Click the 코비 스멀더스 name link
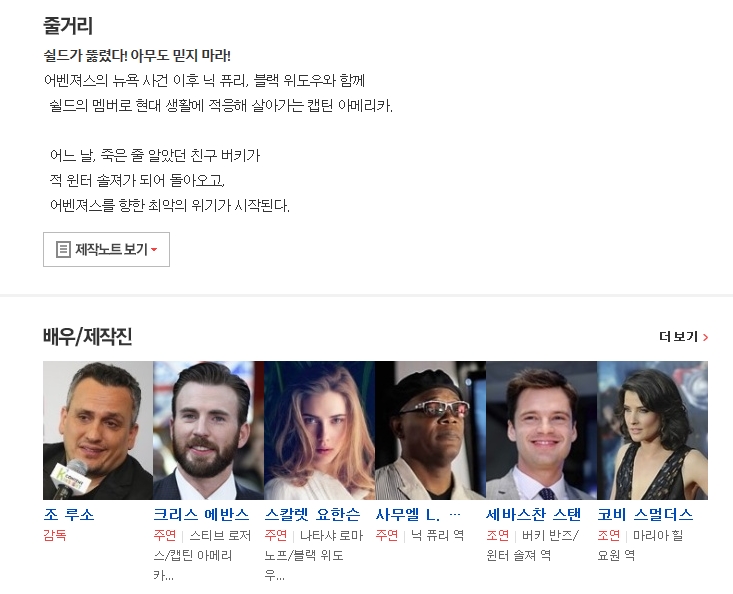 point(645,515)
